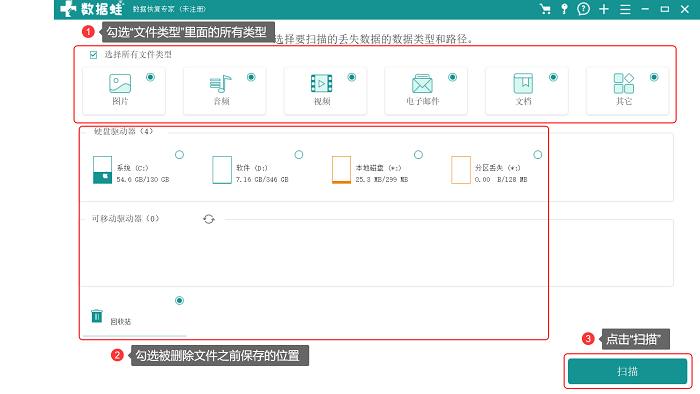This screenshot has height=394, width=700.
Task: Toggle the 选择所有文件类型 checkbox
Action: [x=93, y=55]
